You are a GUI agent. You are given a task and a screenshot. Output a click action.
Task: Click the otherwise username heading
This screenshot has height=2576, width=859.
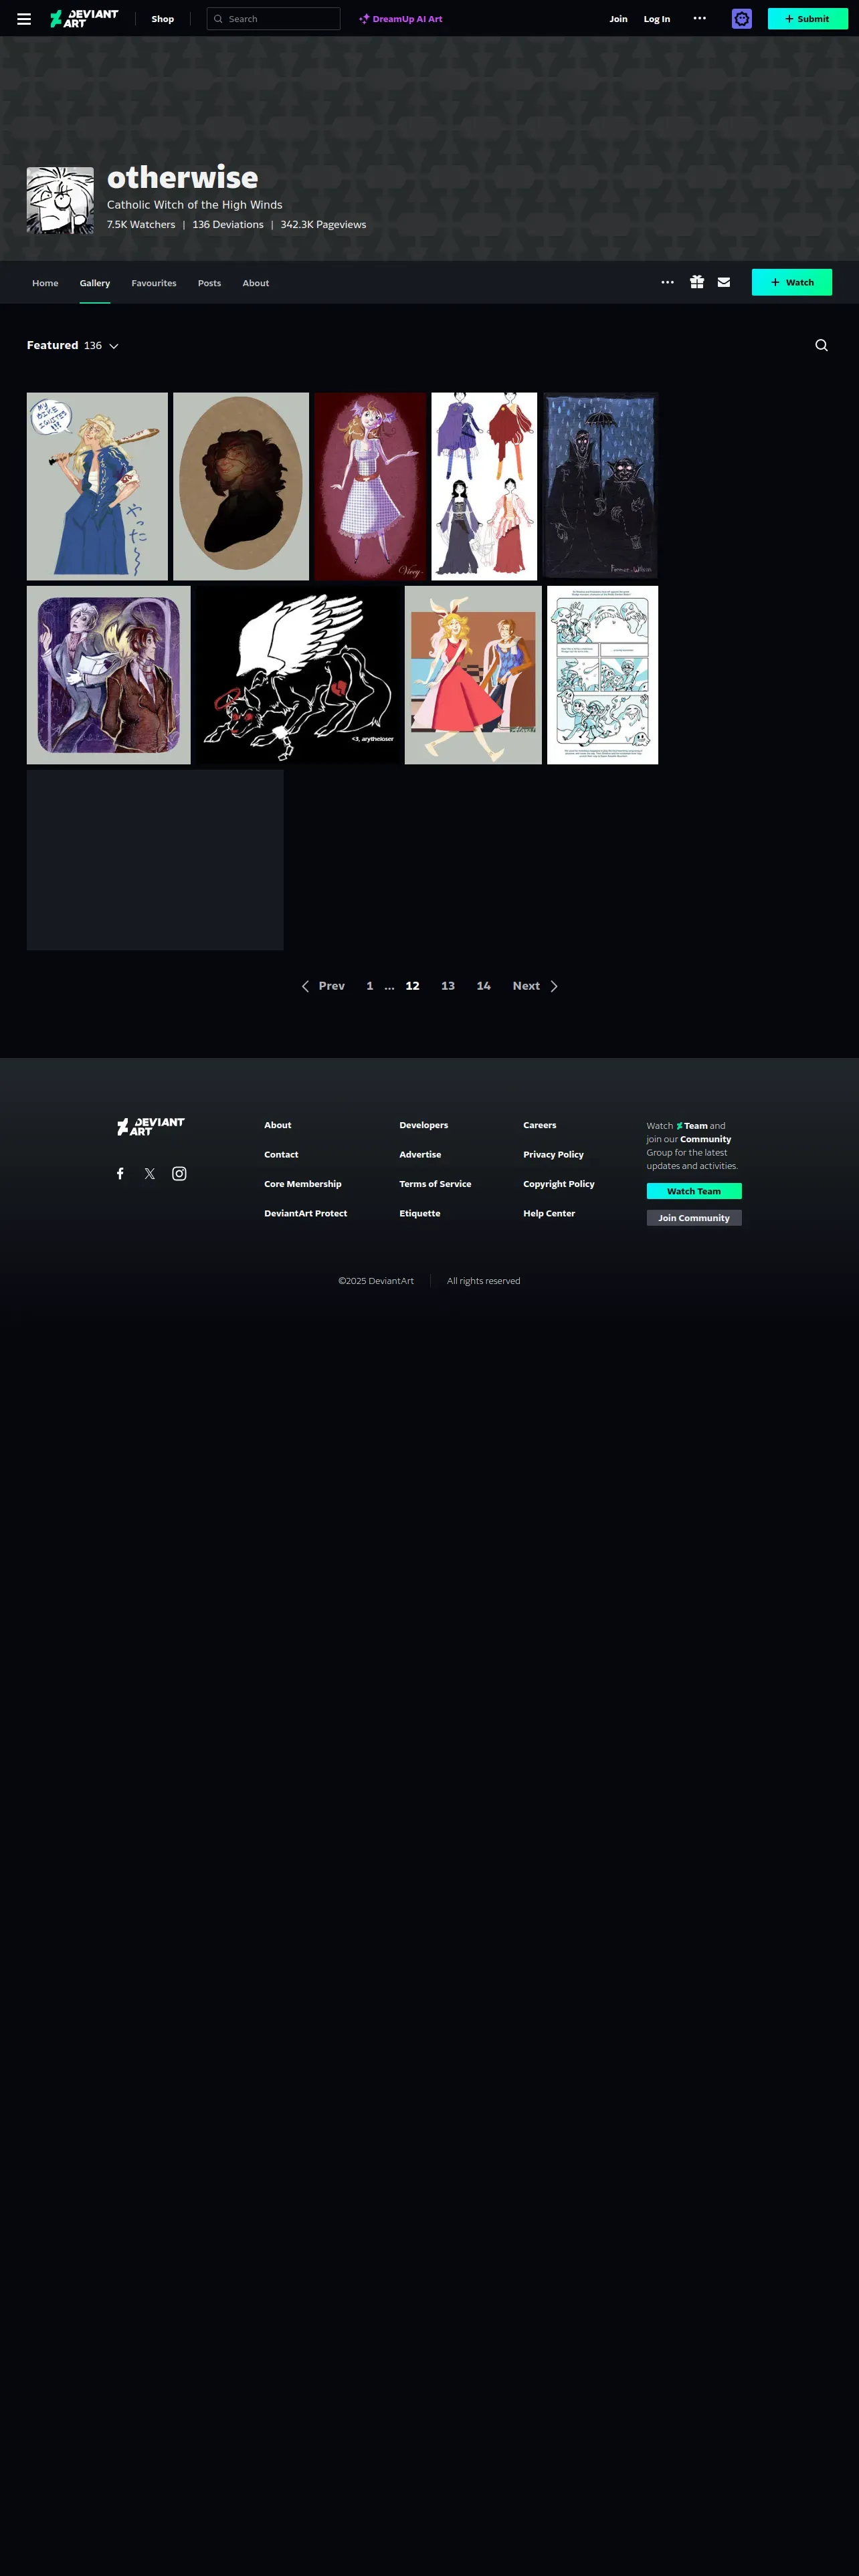(183, 178)
